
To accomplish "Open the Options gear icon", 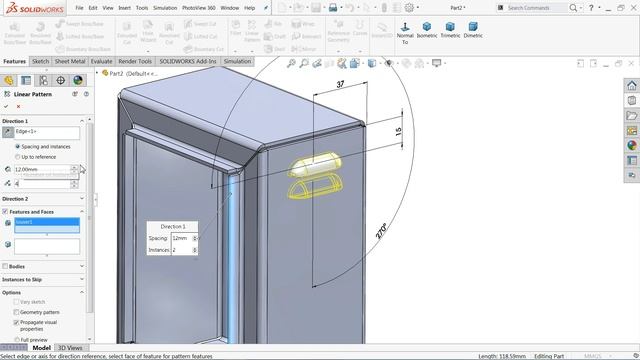I will (409, 7).
